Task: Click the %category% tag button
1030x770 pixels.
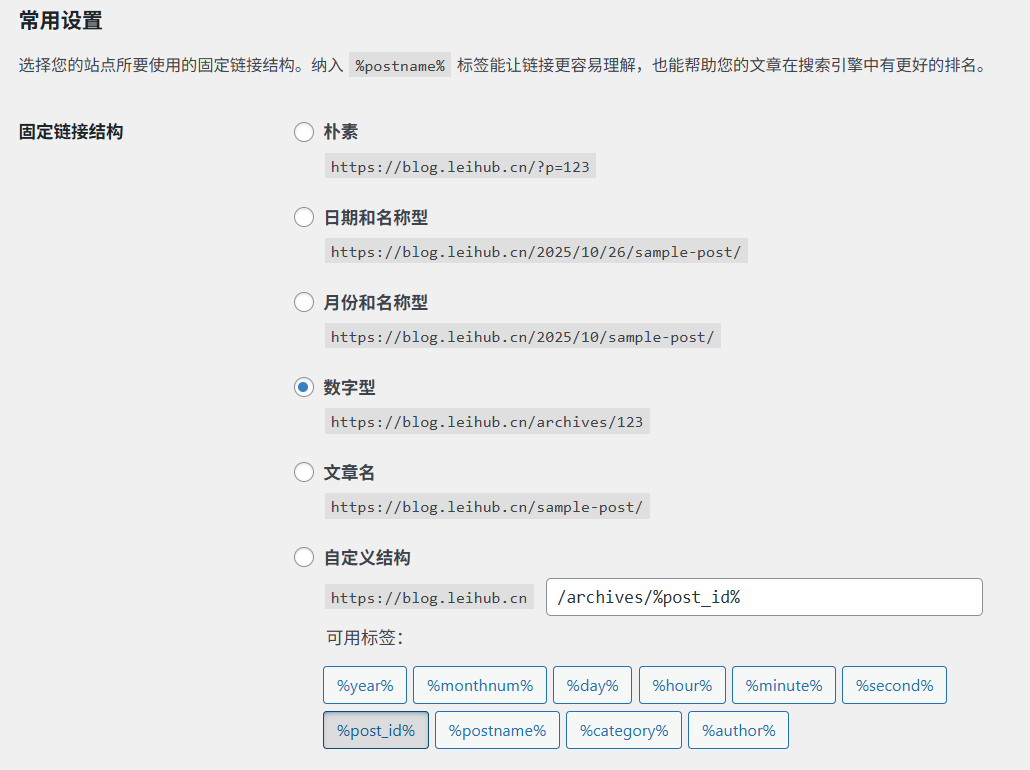Action: (x=624, y=730)
